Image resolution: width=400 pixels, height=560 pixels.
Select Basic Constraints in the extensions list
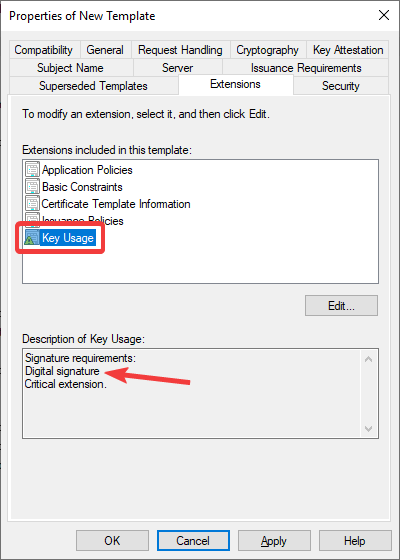tap(82, 187)
